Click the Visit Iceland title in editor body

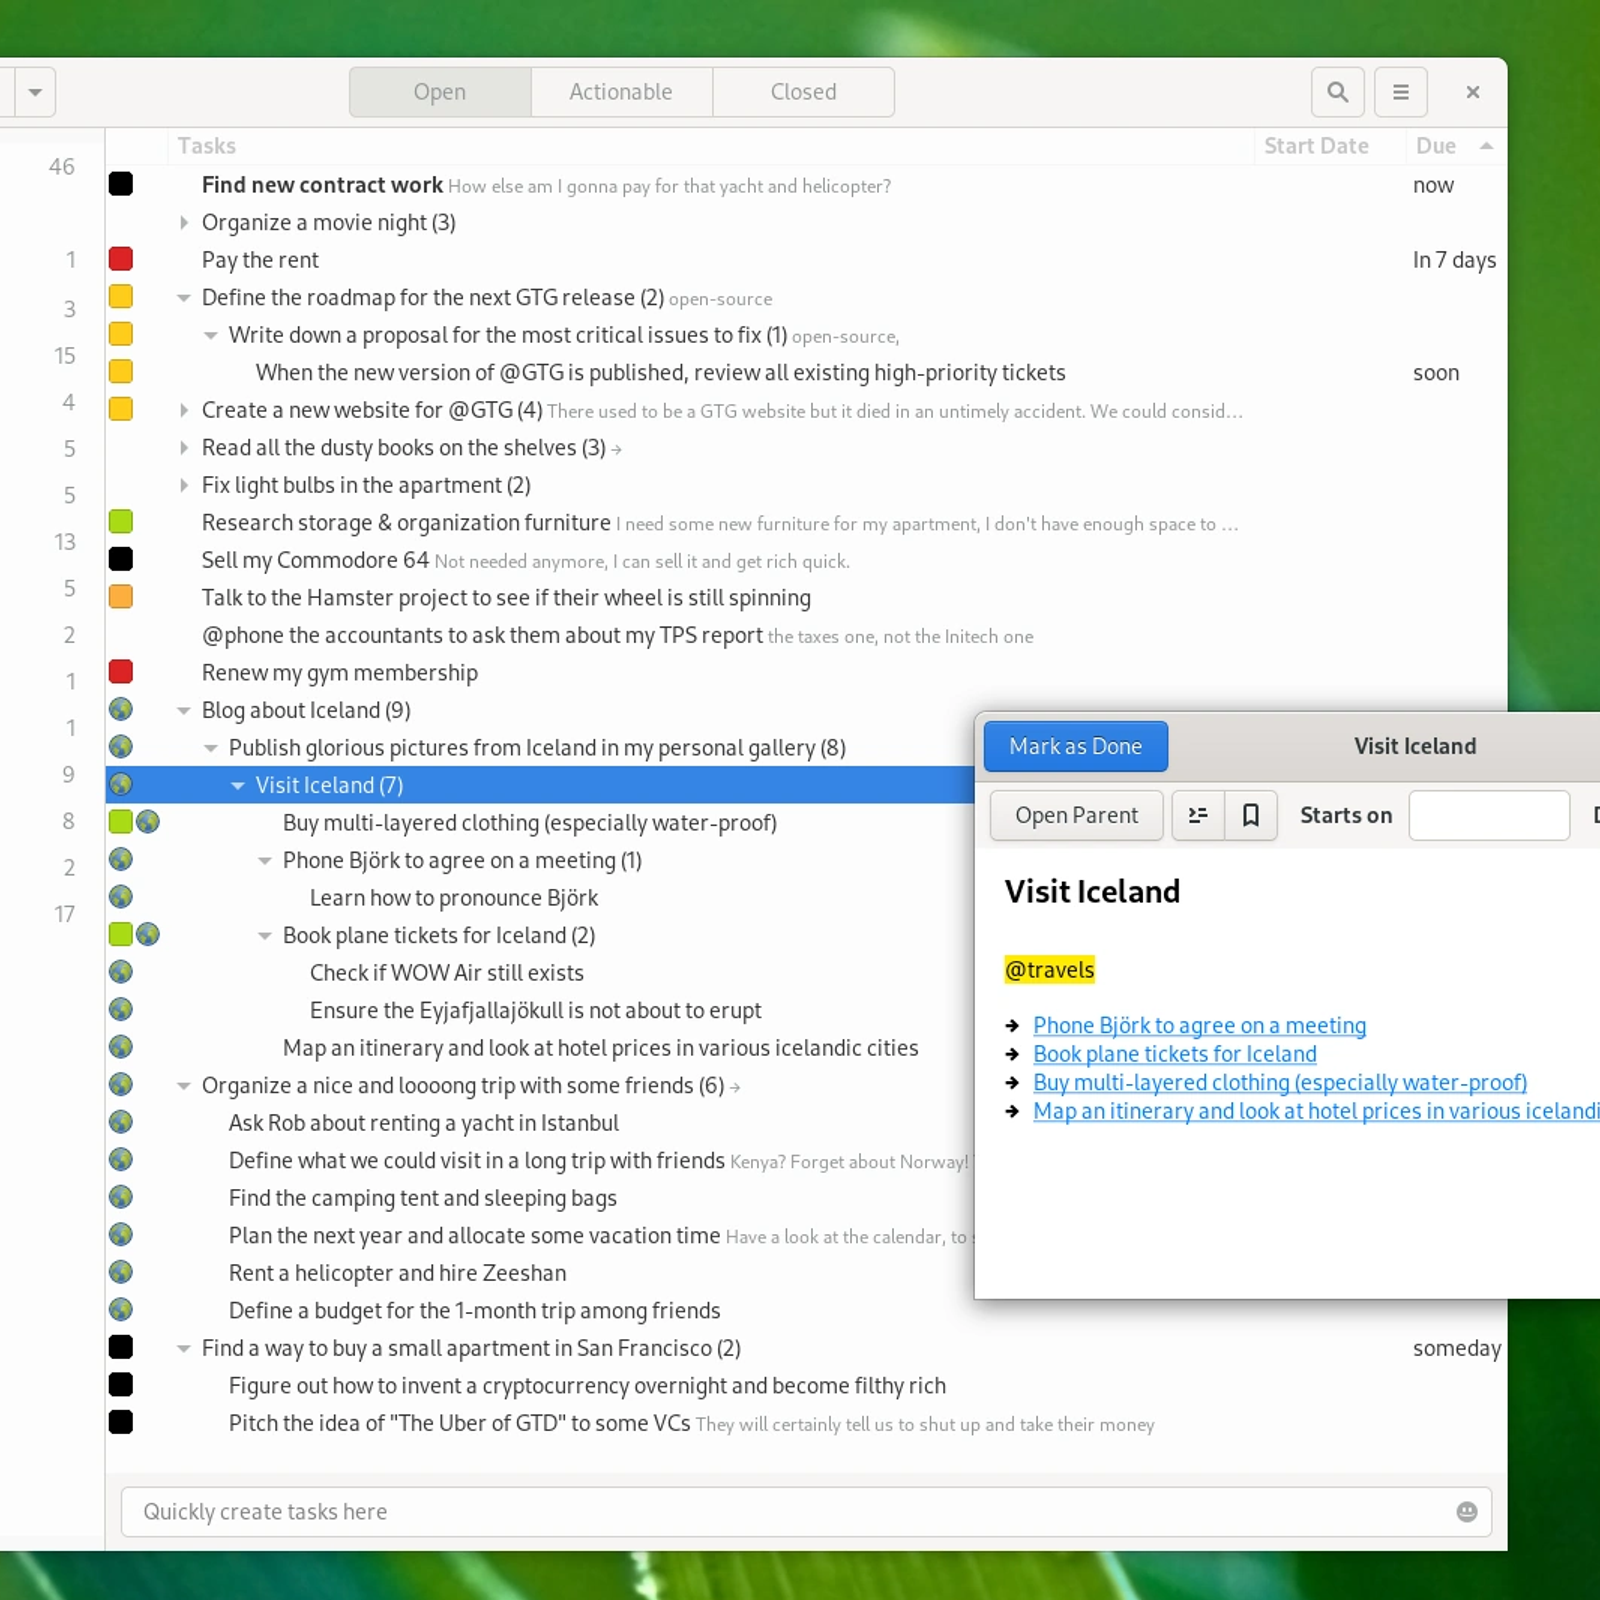[1092, 891]
